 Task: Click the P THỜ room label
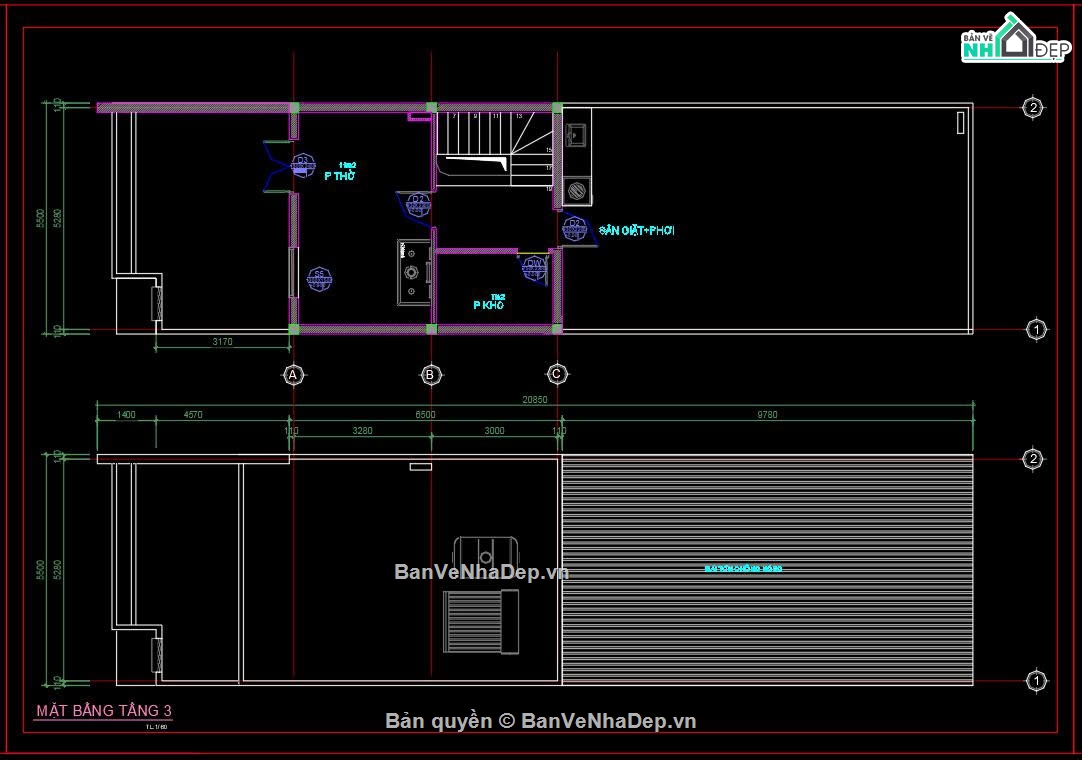340,176
